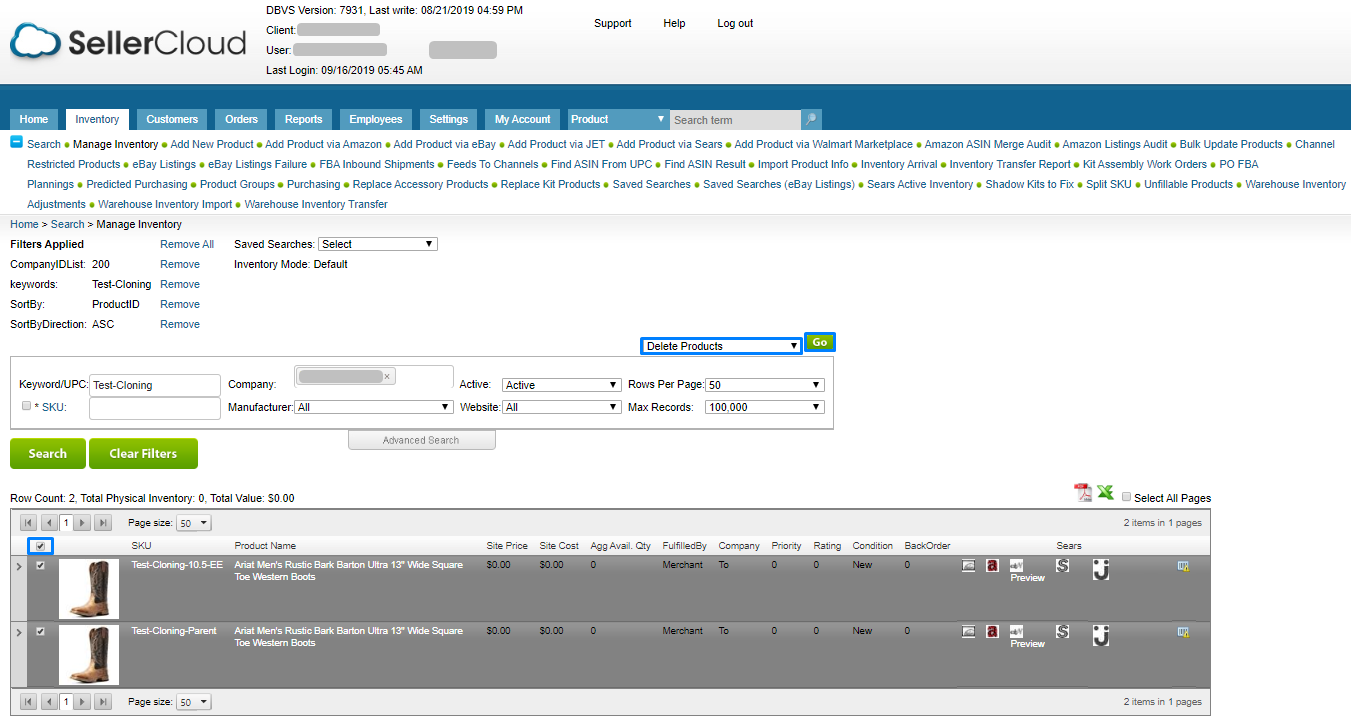
Task: Click the Log out link
Action: click(x=735, y=23)
